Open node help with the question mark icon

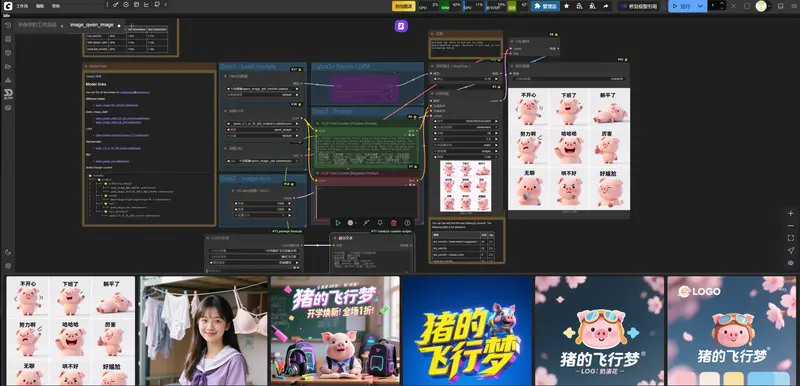point(407,223)
